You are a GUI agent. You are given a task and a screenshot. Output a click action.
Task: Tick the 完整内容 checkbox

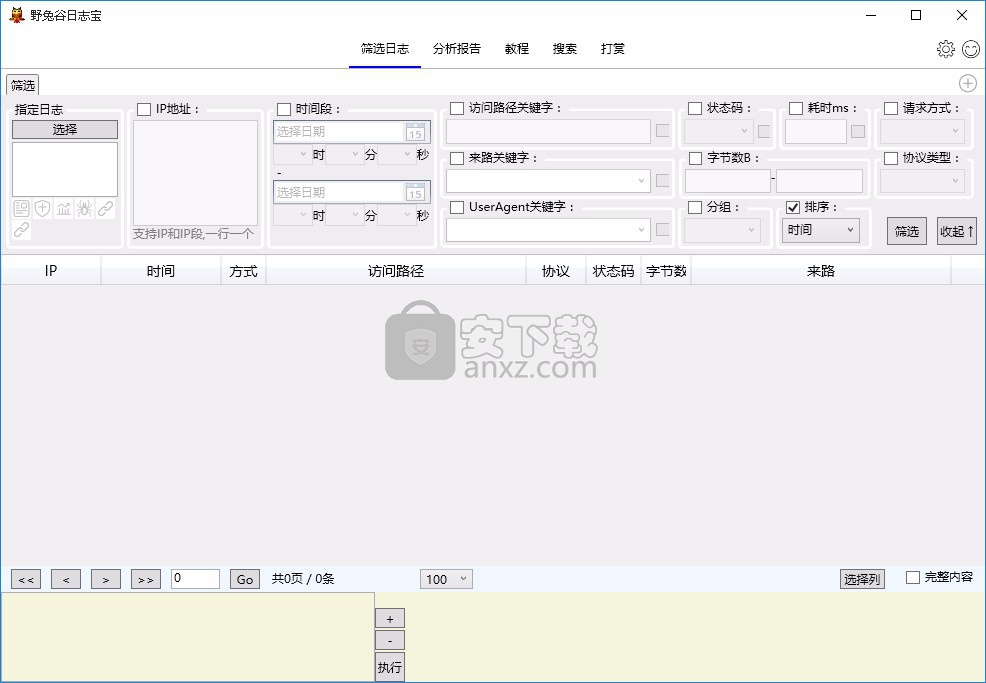coord(913,577)
